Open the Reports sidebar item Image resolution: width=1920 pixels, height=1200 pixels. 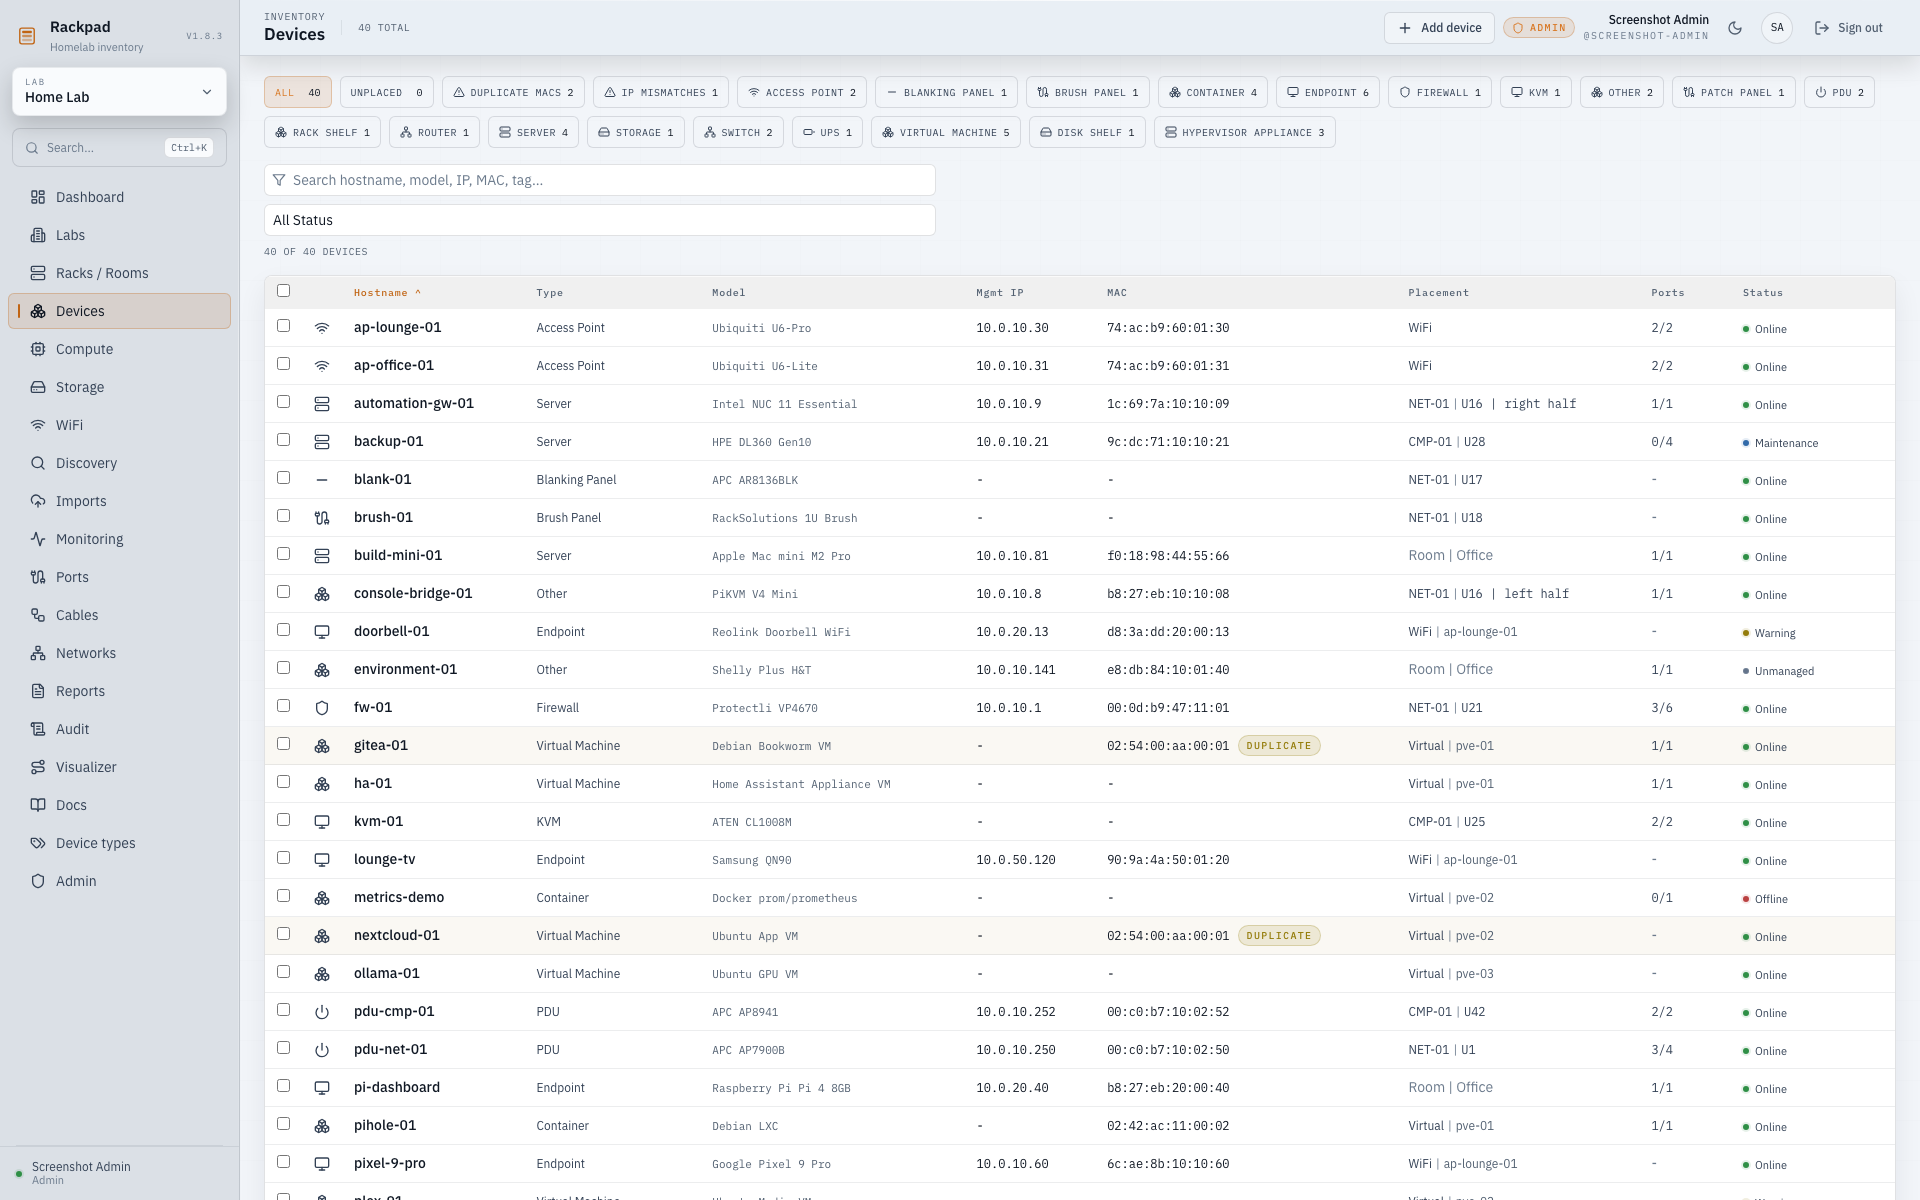tap(119, 691)
